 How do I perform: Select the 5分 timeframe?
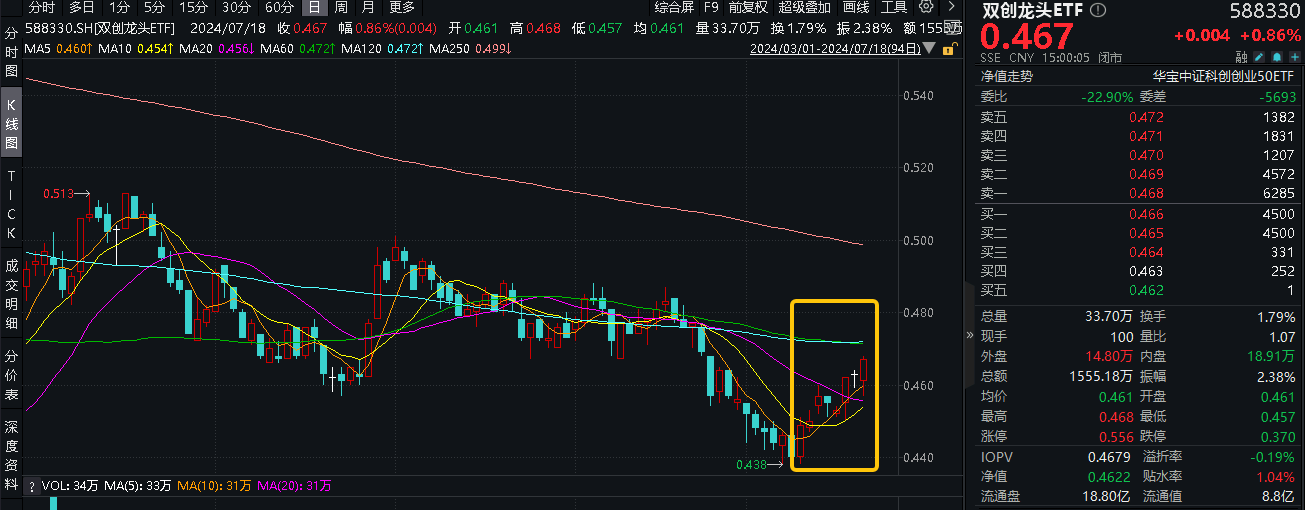click(x=154, y=7)
